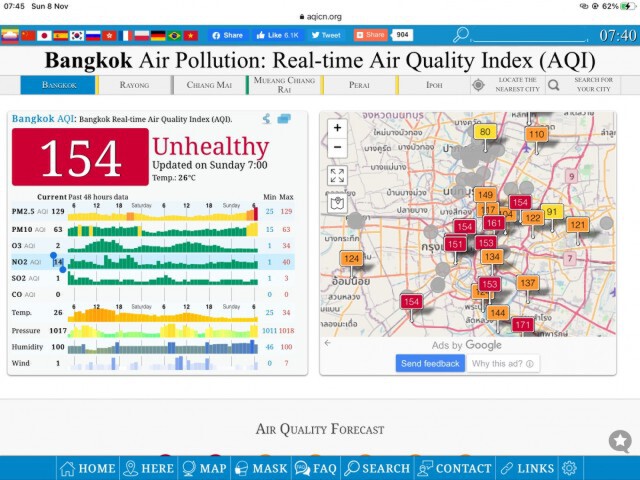The height and width of the screenshot is (480, 640).
Task: Open FAQ in the bottom navigation
Action: click(x=316, y=468)
